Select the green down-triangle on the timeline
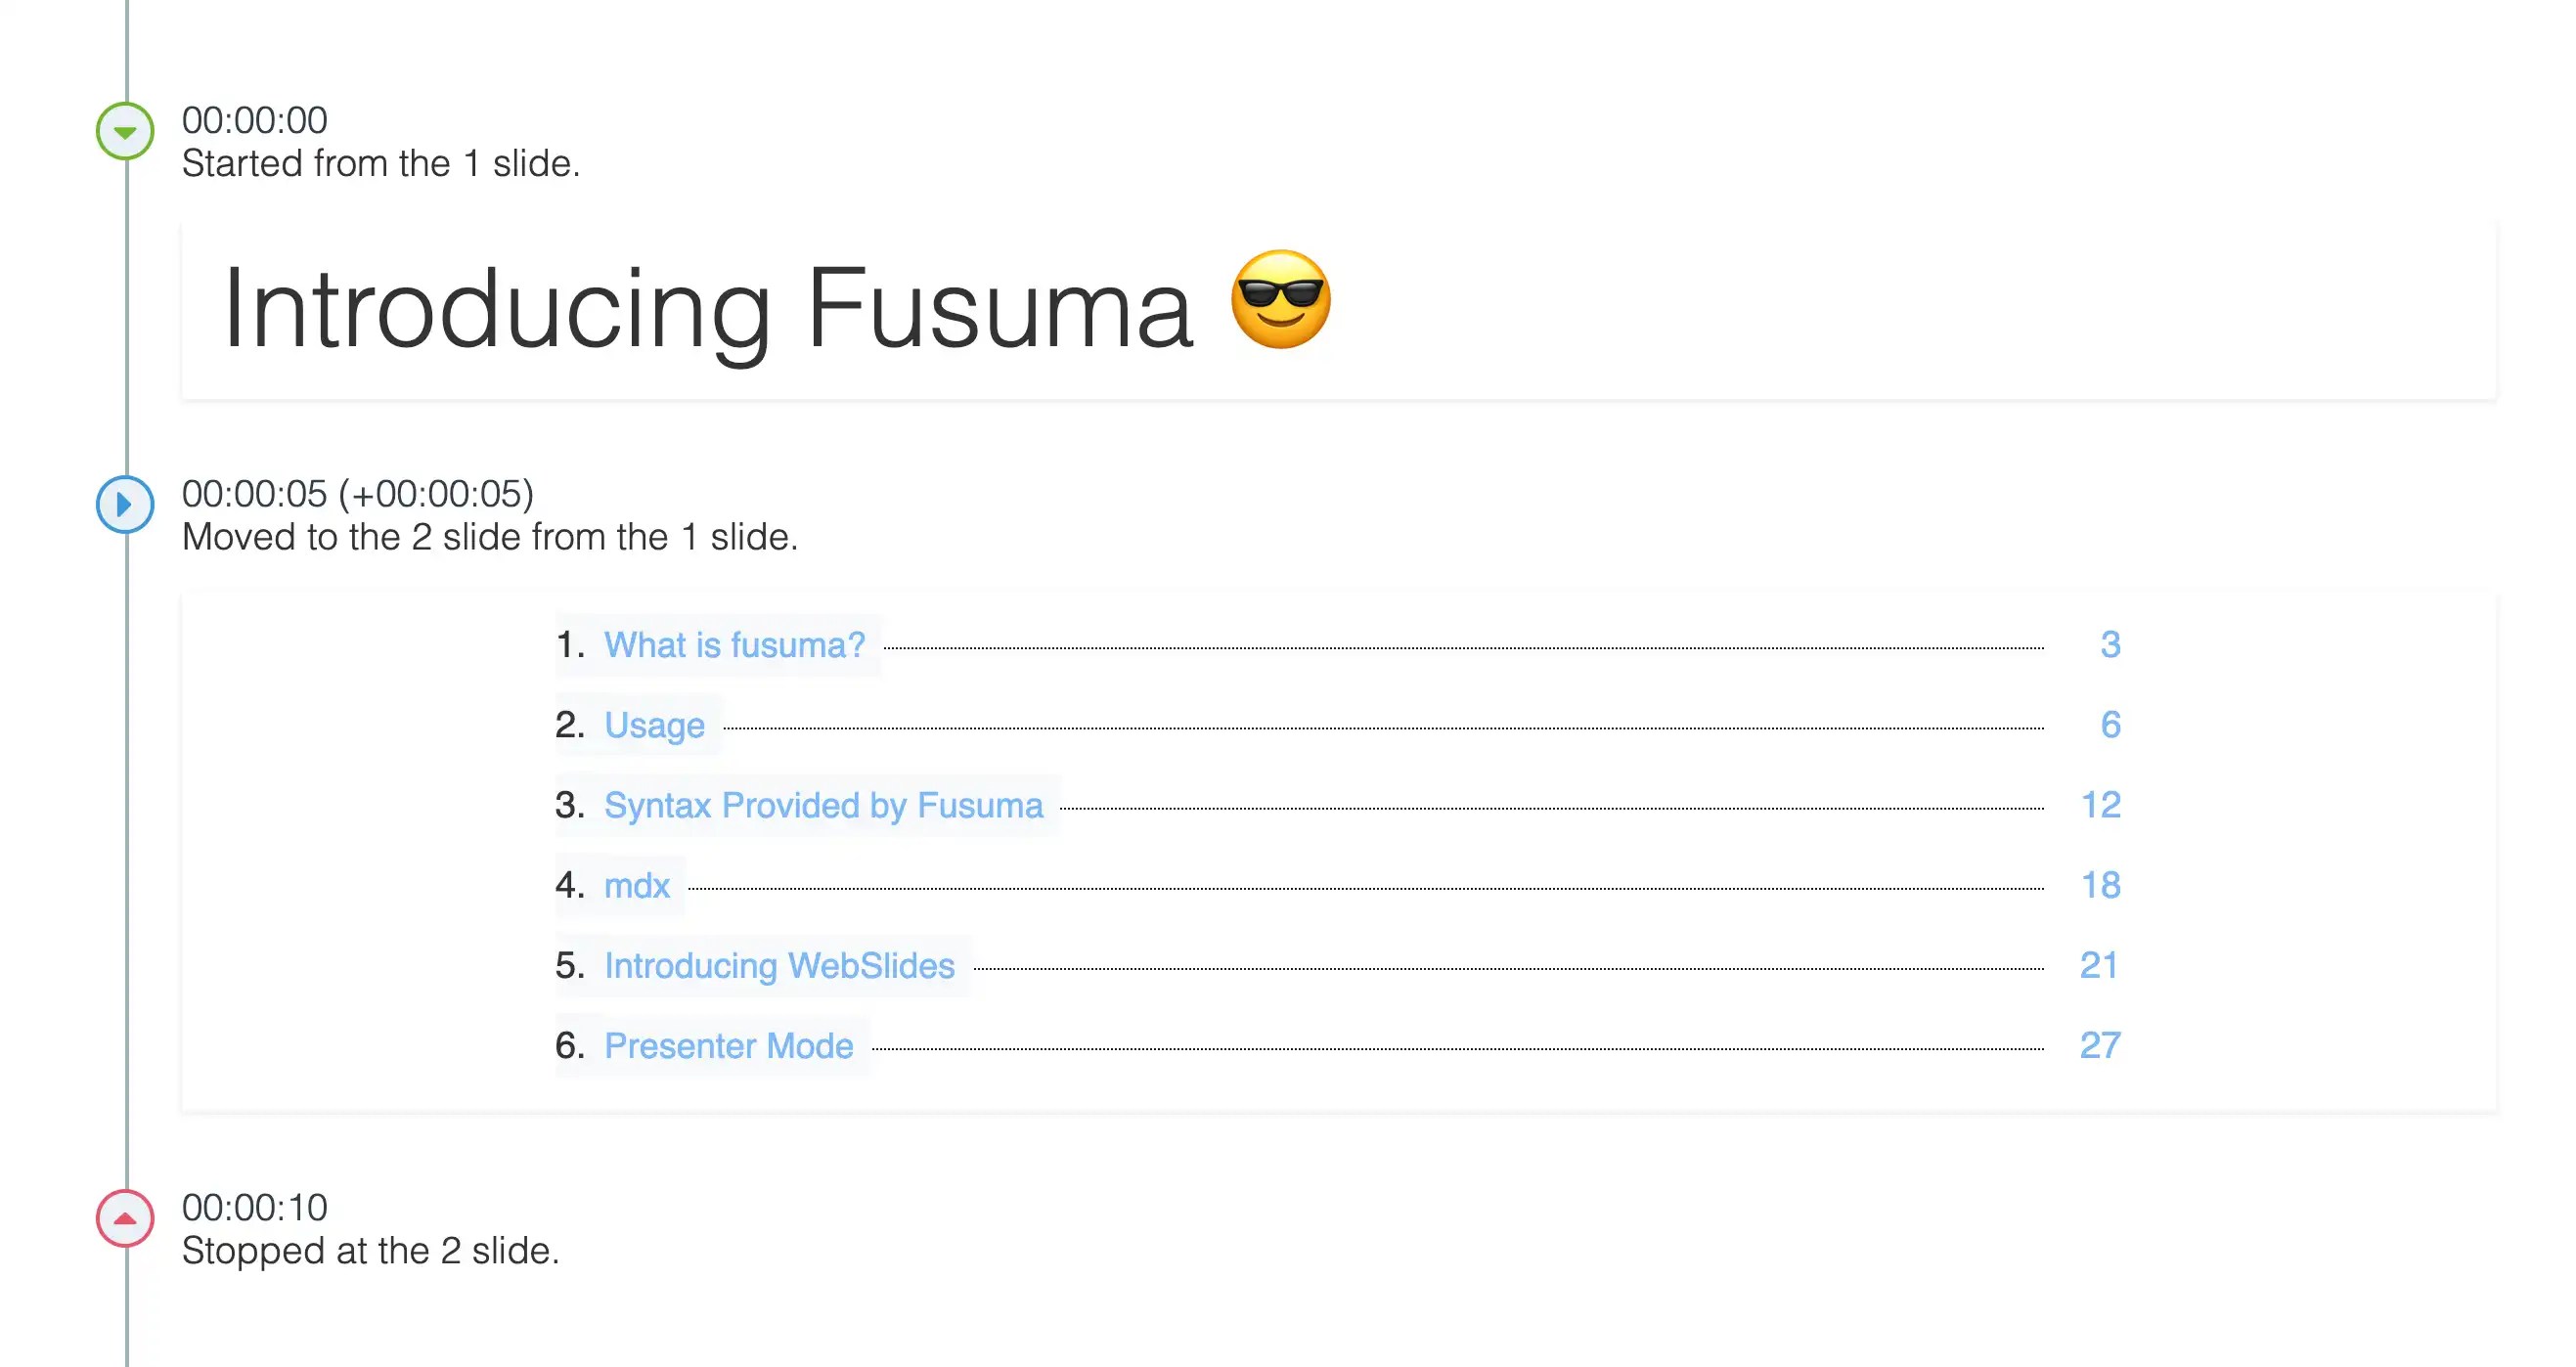 [124, 130]
